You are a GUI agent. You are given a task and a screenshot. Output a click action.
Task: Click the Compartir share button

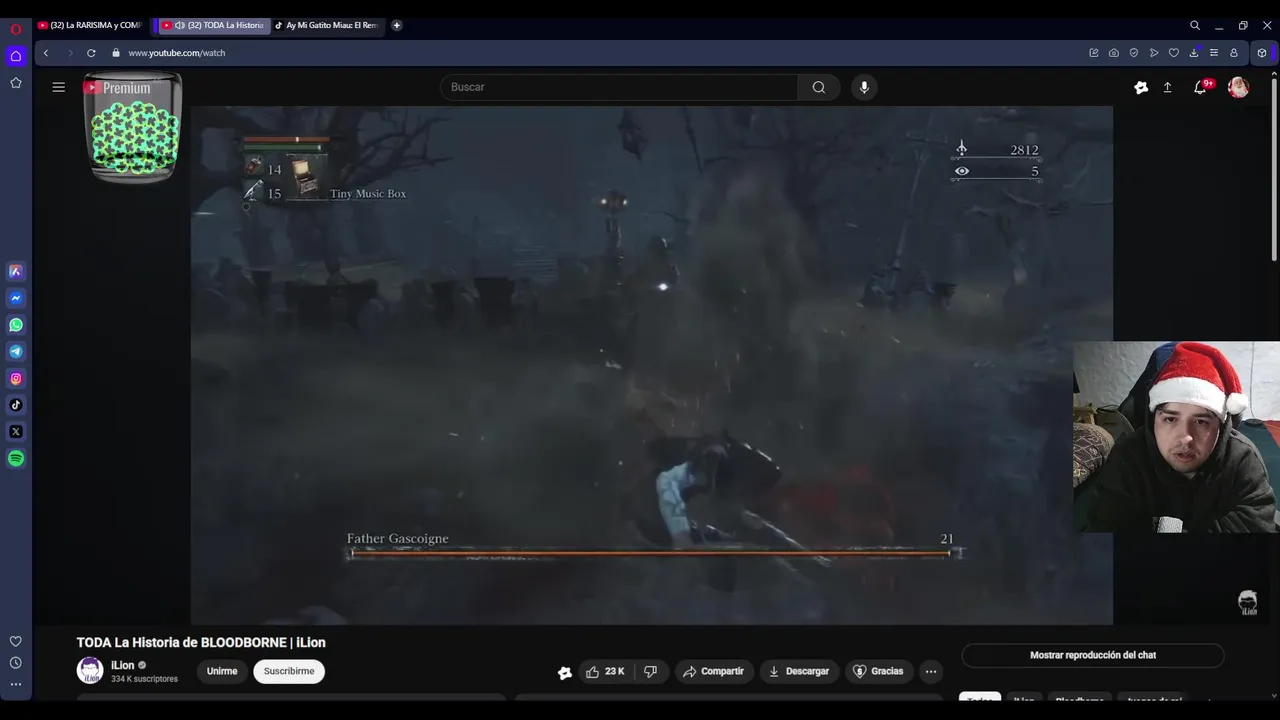(713, 671)
